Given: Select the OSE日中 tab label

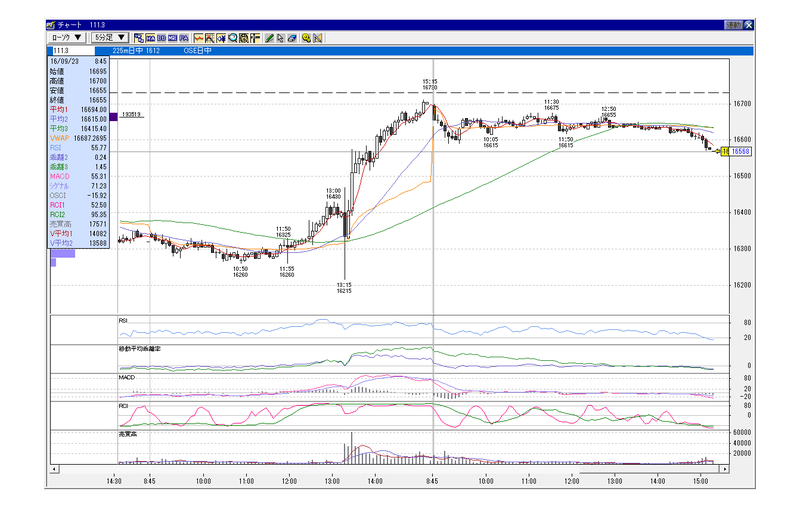Looking at the screenshot, I should [x=197, y=50].
